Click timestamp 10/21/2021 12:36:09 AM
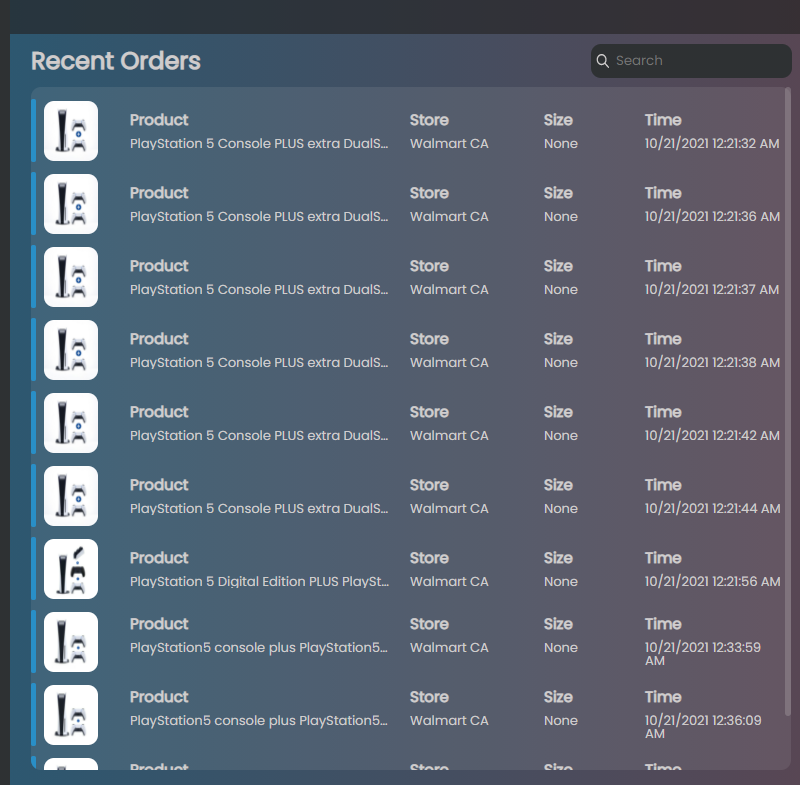This screenshot has height=785, width=800. point(703,726)
